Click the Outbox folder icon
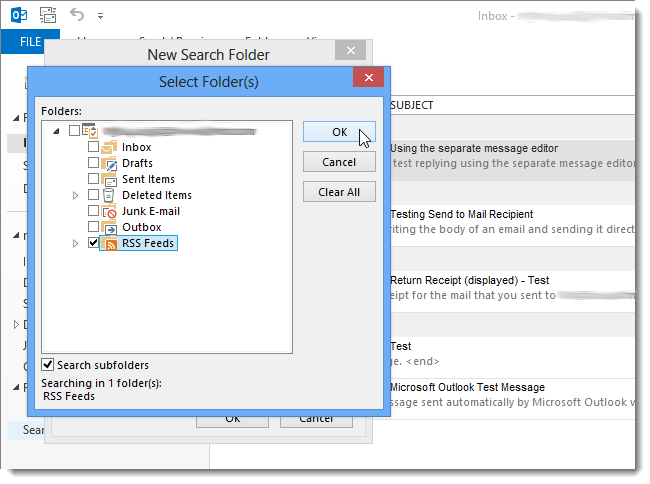 point(109,227)
